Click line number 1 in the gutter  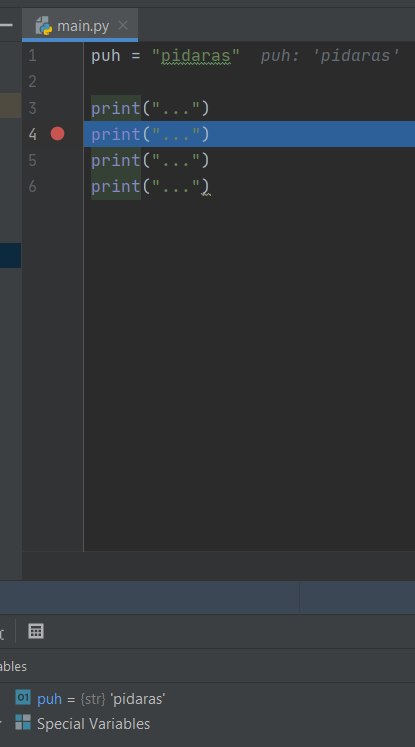click(32, 56)
